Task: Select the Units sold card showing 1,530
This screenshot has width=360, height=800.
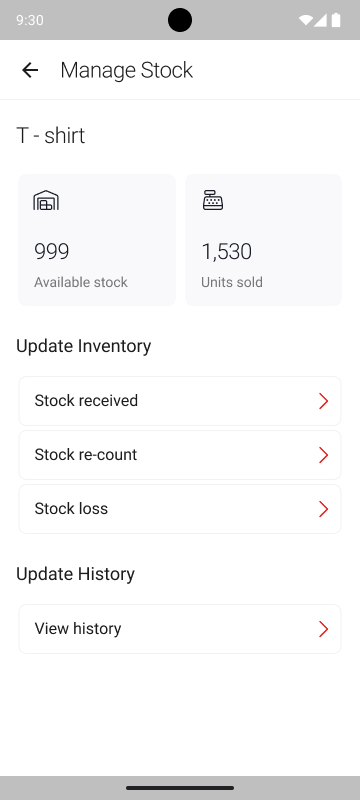Action: click(263, 240)
